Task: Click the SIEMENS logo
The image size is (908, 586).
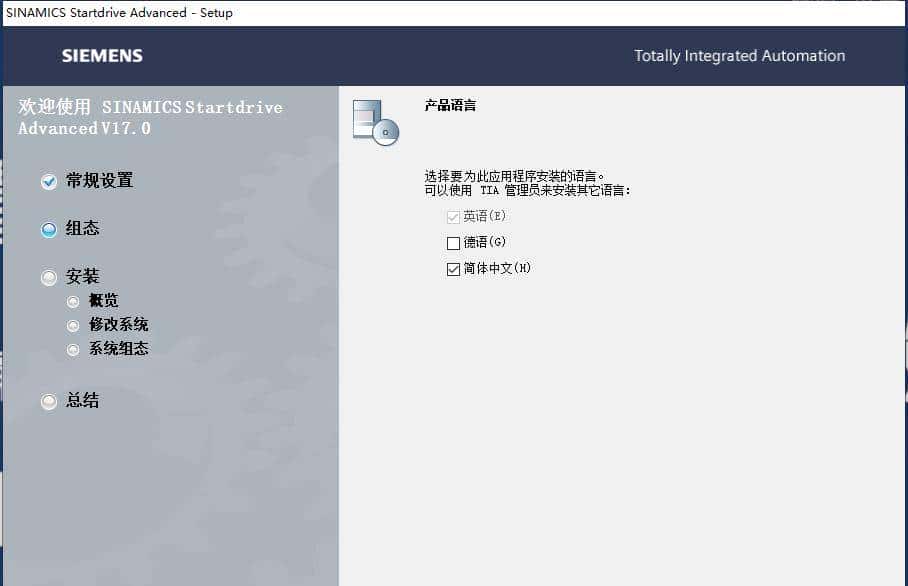Action: 101,56
